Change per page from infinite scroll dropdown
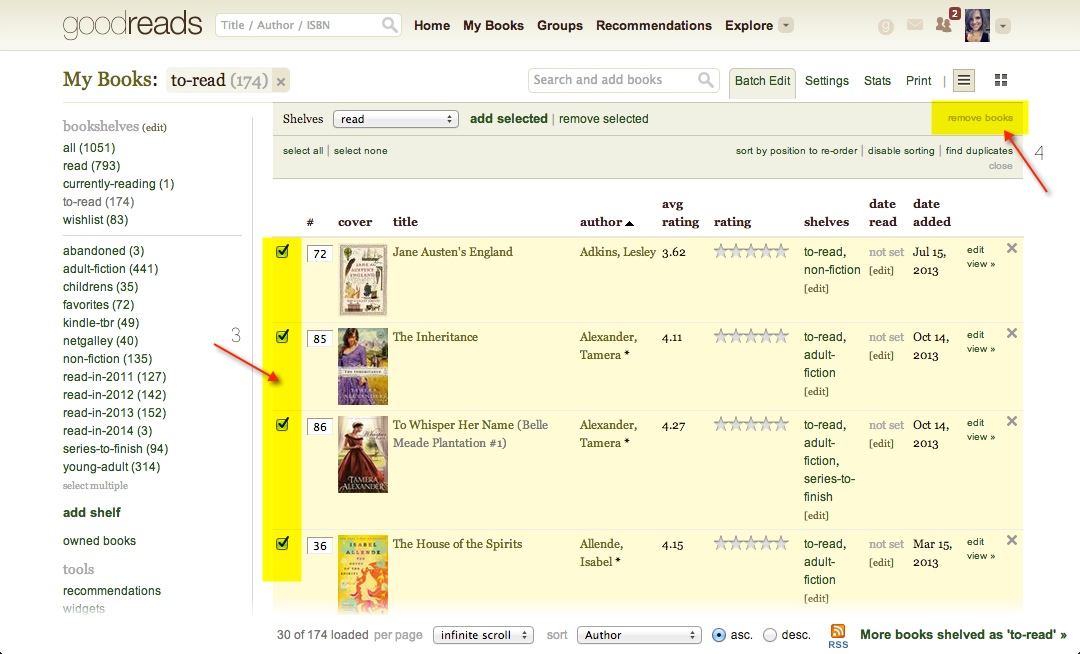The height and width of the screenshot is (654, 1080). point(483,634)
